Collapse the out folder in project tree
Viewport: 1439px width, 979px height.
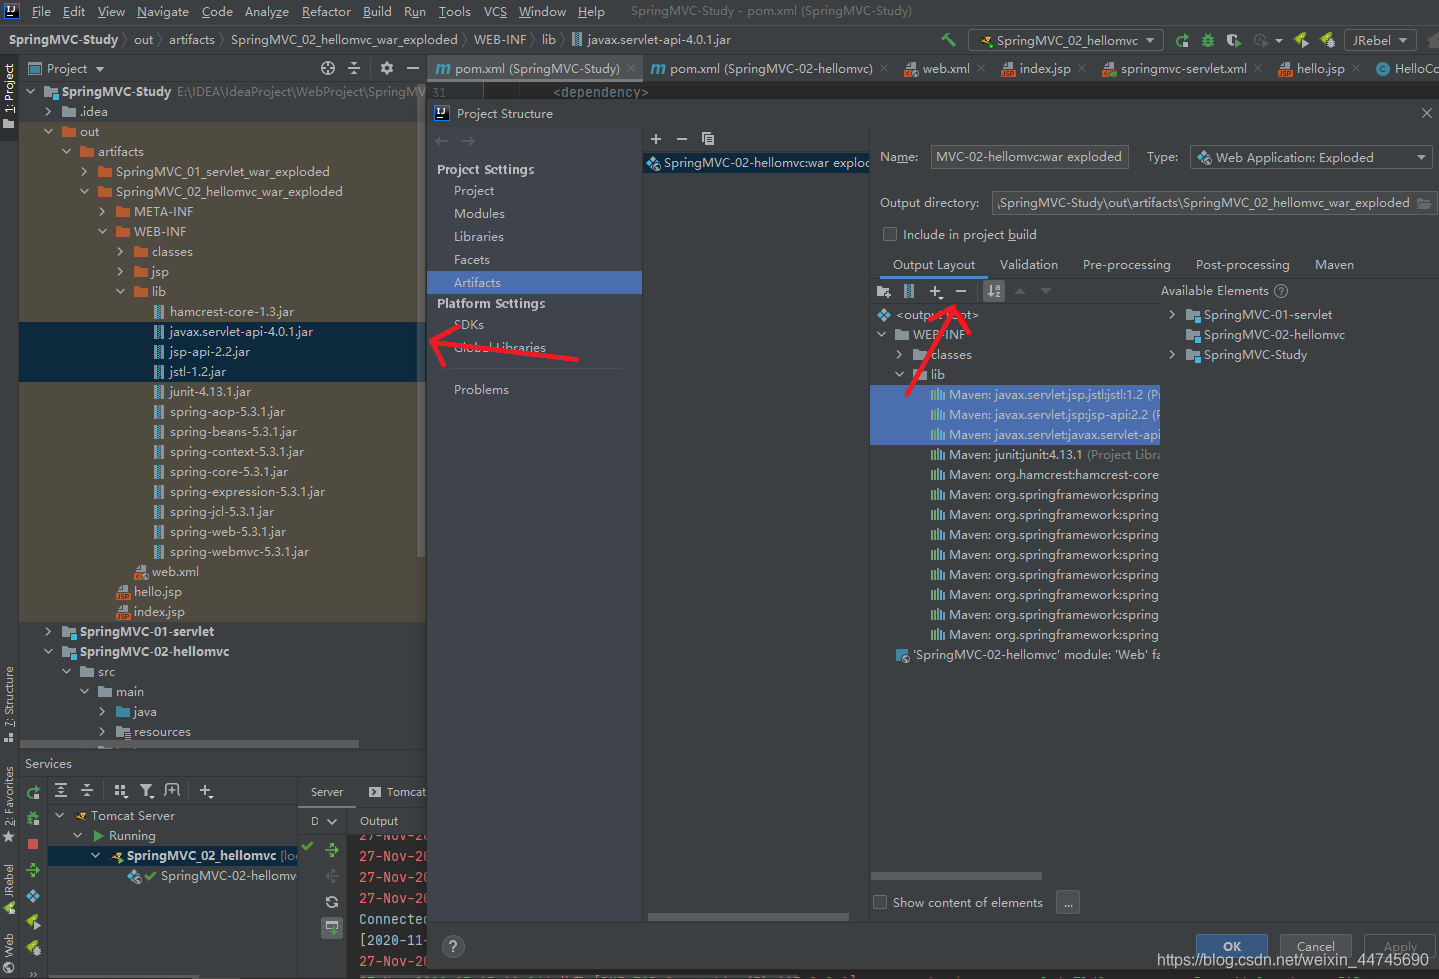pos(48,132)
